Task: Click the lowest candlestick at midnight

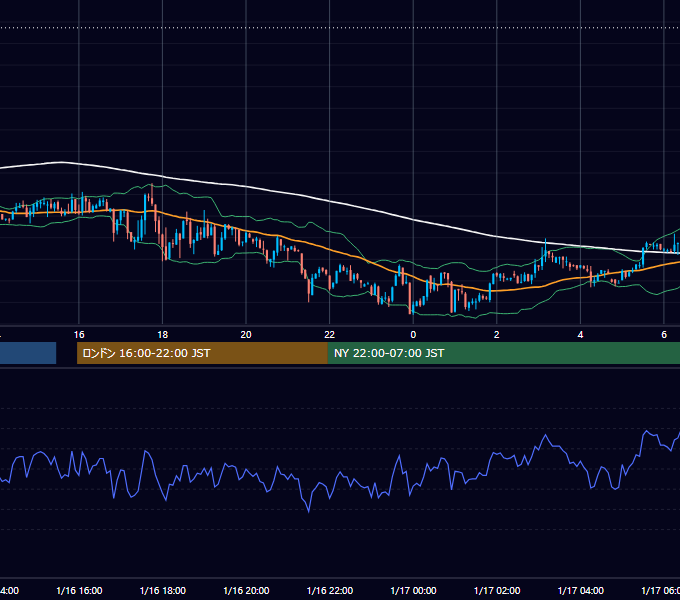Action: [x=410, y=299]
